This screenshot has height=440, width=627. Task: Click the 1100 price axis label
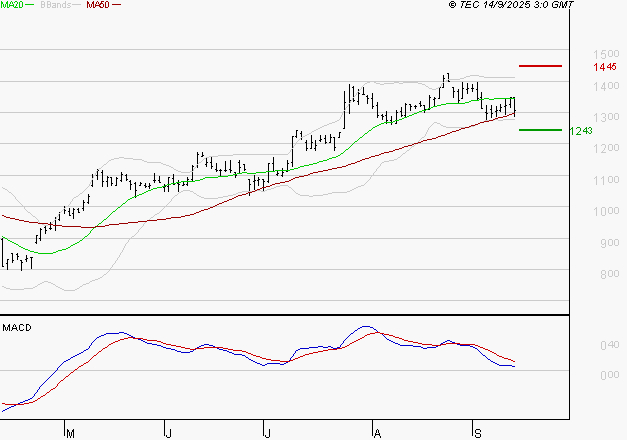[606, 180]
